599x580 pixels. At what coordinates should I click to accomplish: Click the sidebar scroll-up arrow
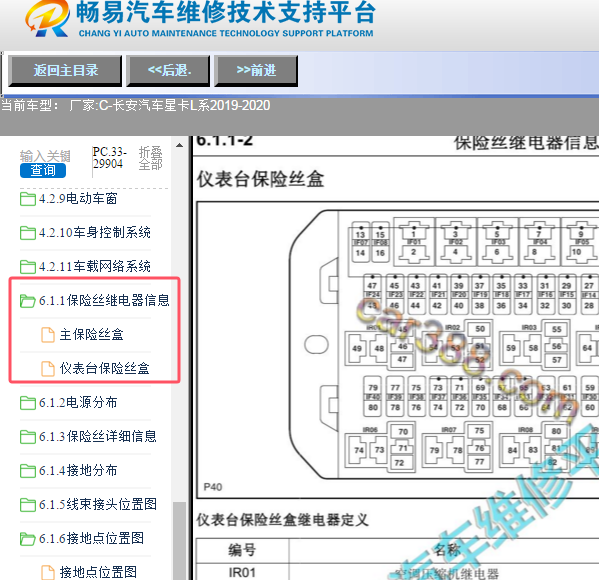click(x=179, y=145)
